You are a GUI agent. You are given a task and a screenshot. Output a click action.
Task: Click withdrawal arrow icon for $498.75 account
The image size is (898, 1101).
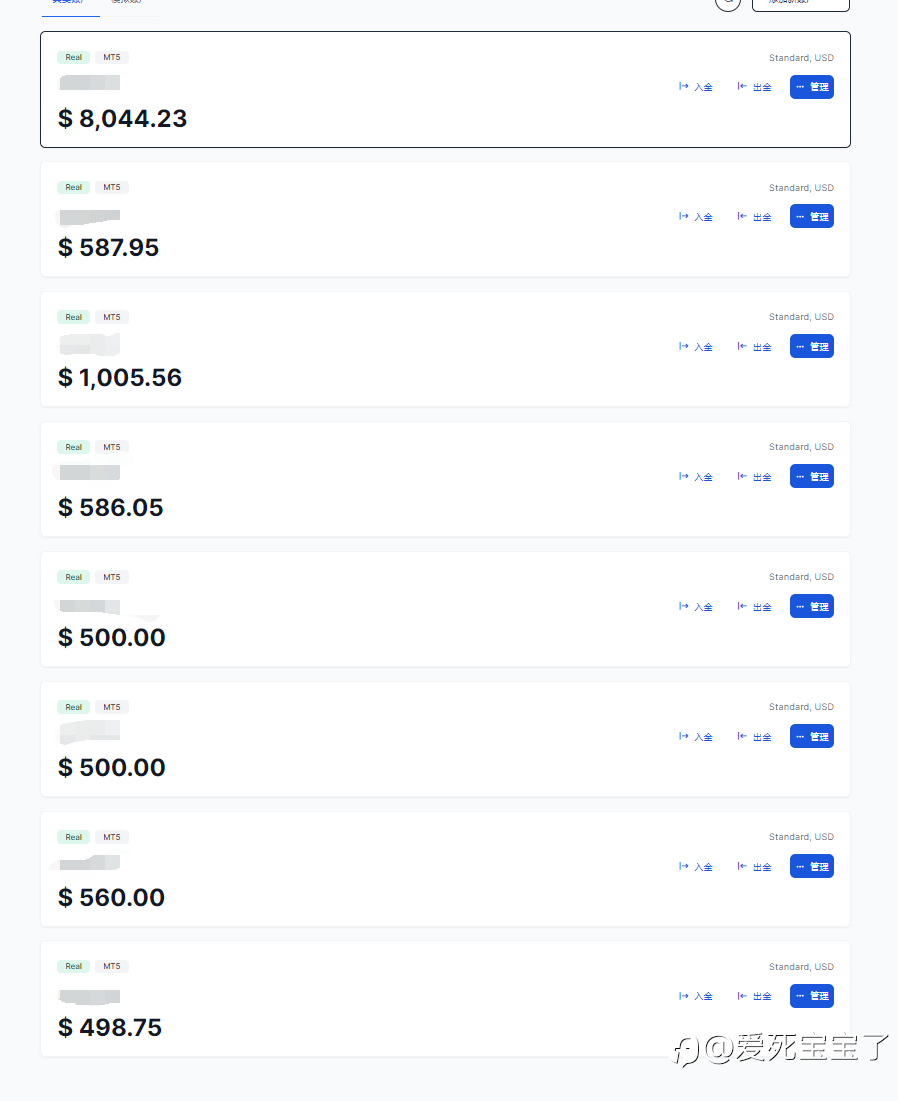coord(742,996)
